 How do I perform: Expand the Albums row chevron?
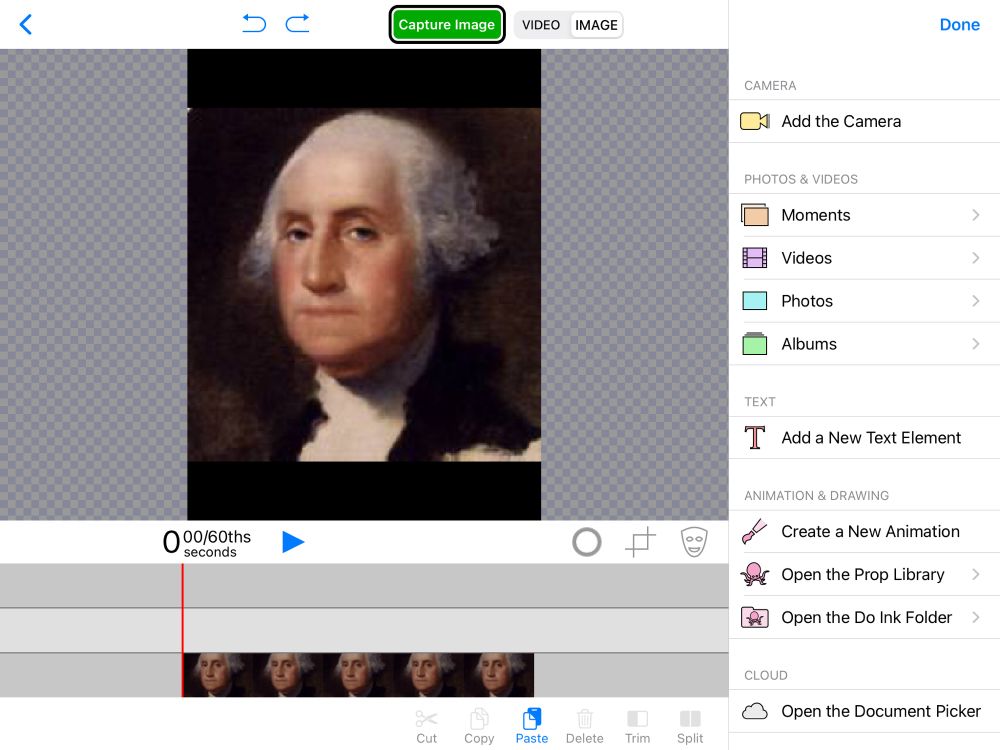[975, 344]
